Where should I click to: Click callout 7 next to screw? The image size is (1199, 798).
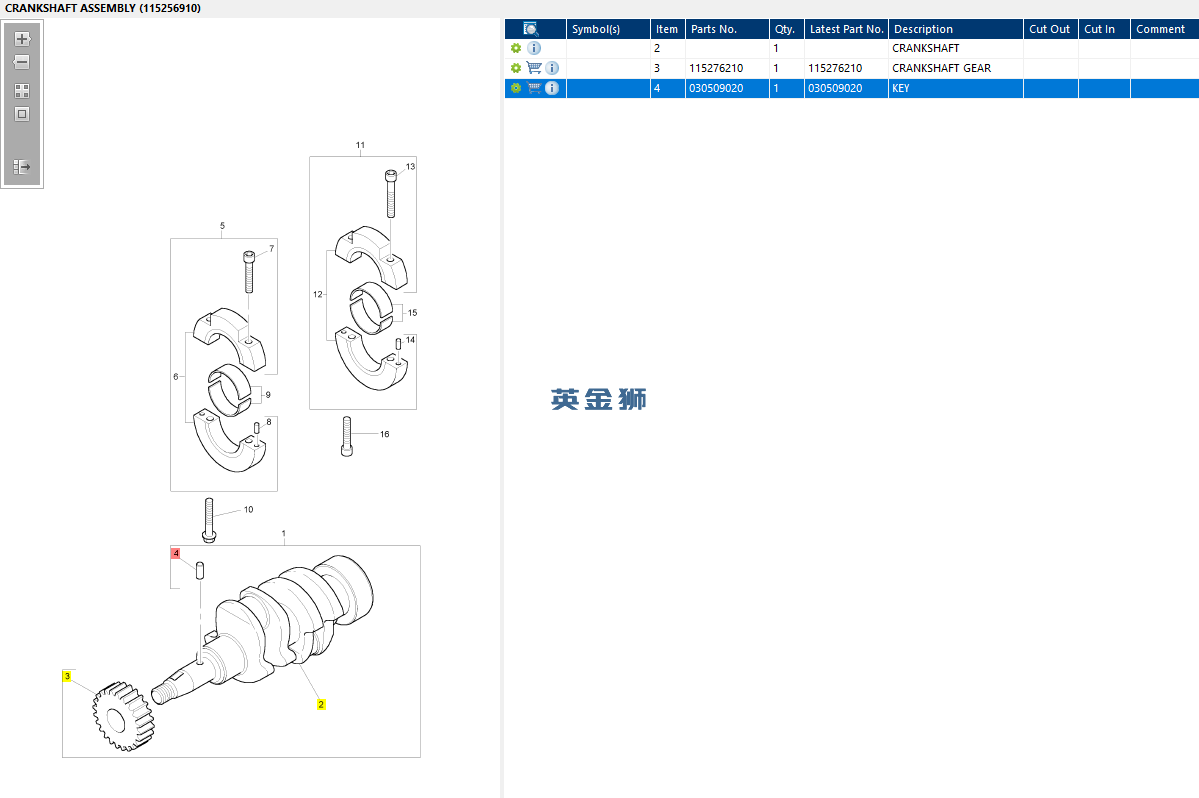coord(271,248)
